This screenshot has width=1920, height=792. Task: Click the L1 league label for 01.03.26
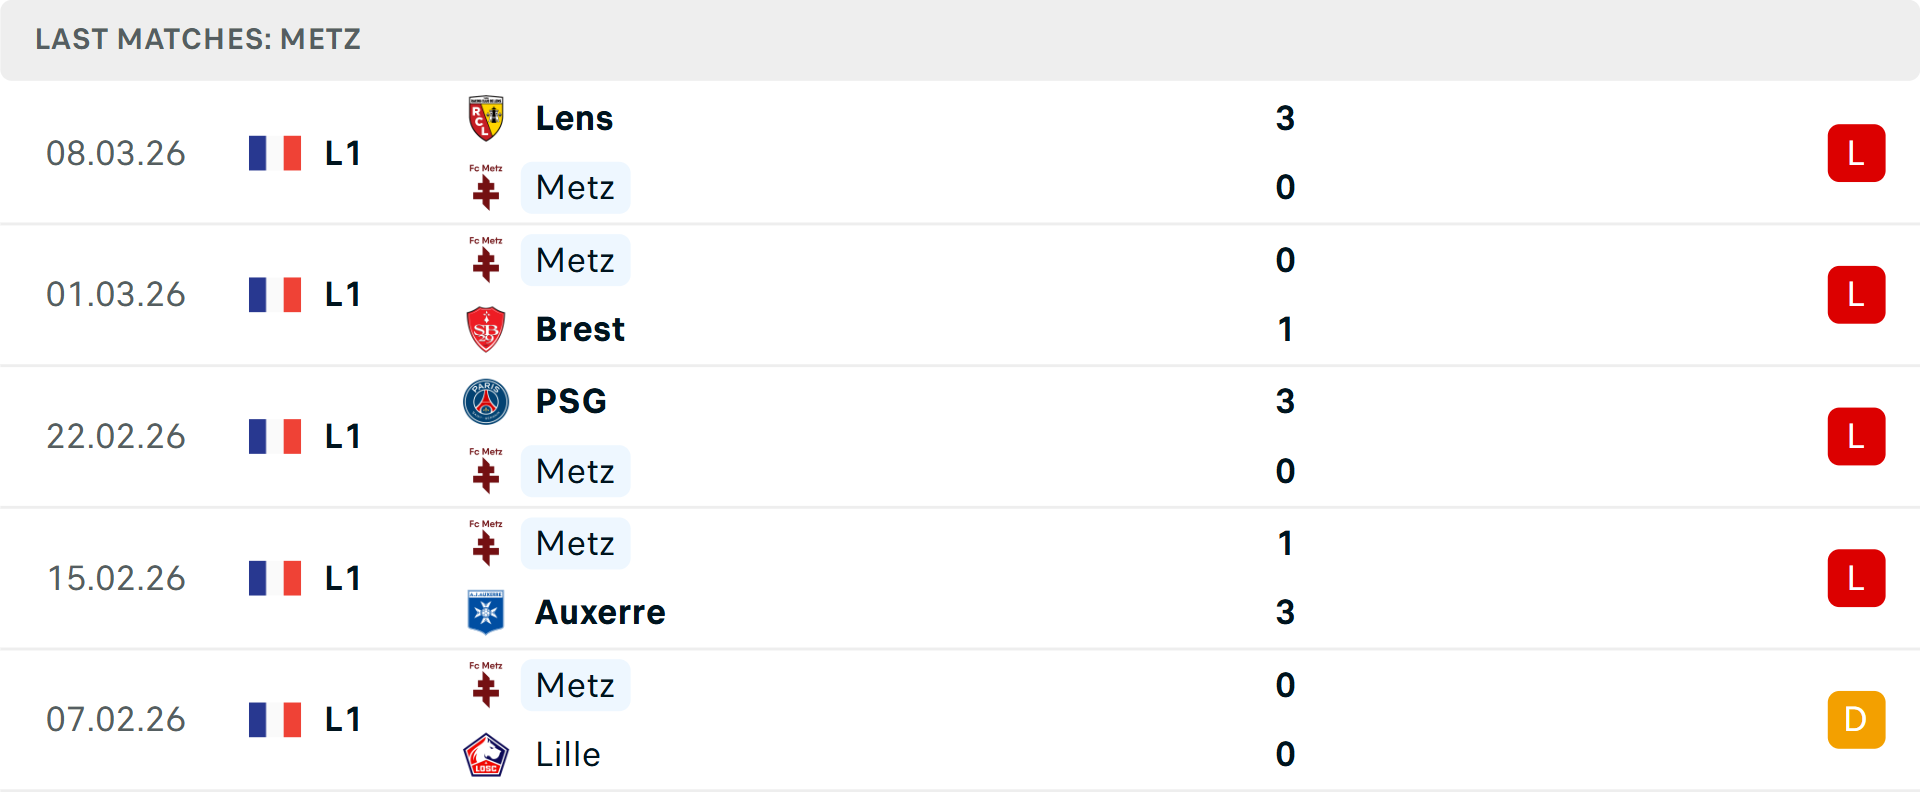[x=343, y=295]
